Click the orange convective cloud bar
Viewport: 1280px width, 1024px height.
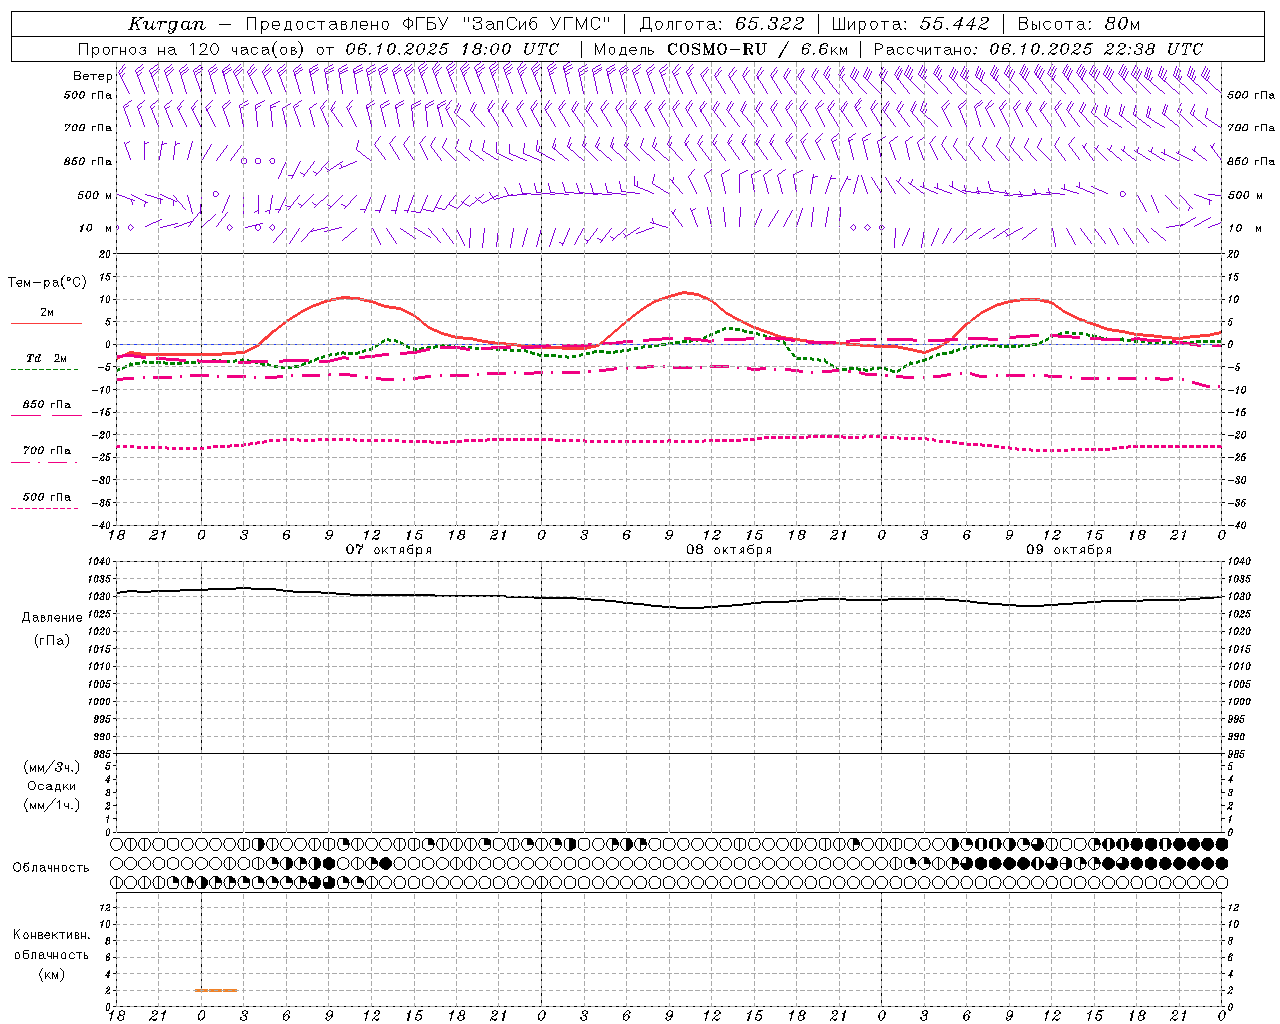[216, 990]
